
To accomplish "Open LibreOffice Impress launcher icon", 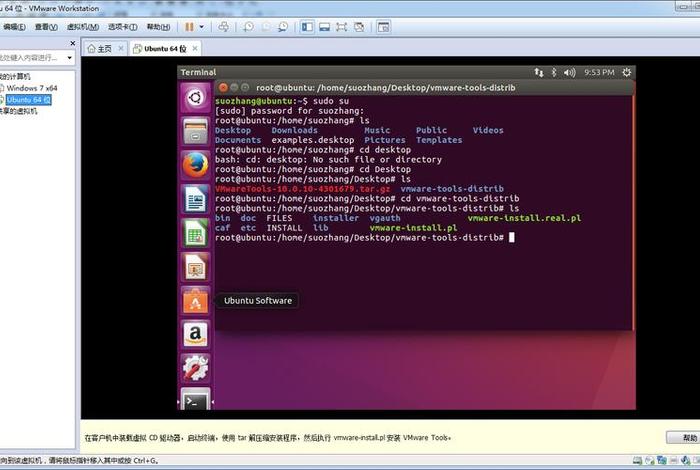I will (x=195, y=267).
